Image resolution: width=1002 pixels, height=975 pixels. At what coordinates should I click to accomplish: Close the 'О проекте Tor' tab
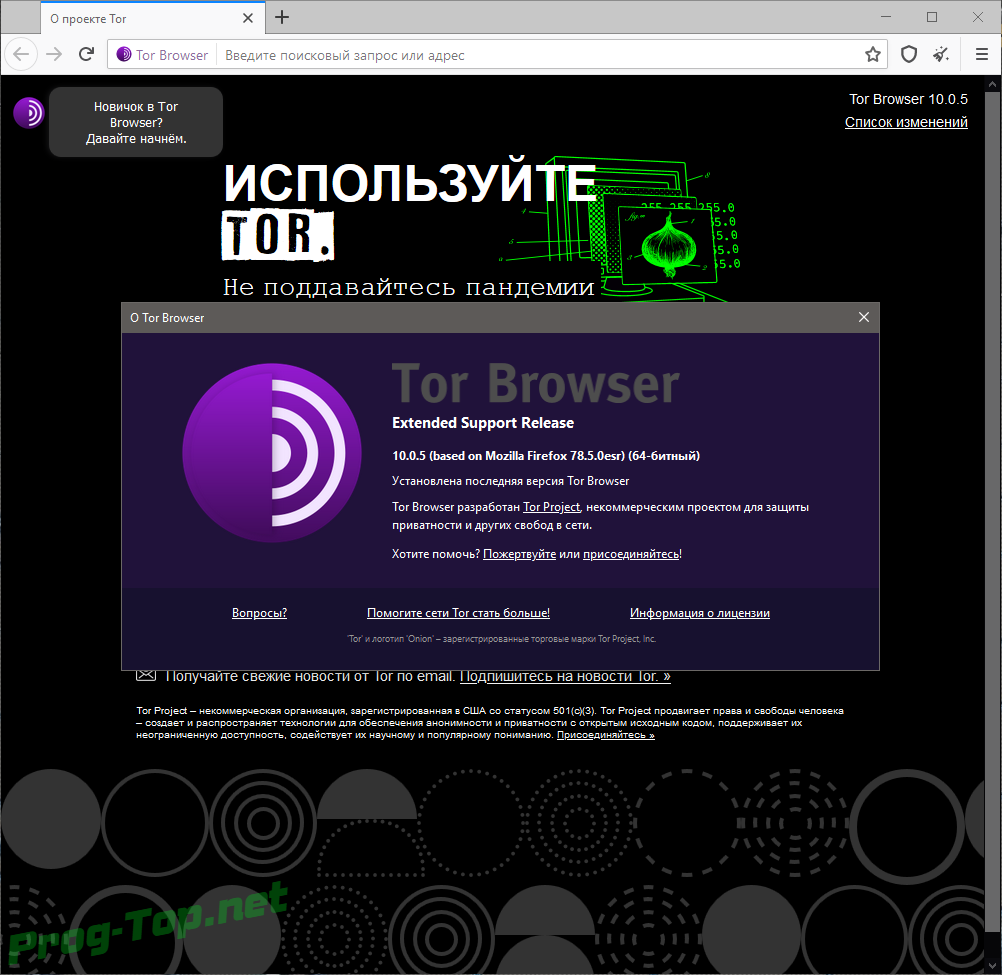click(248, 18)
